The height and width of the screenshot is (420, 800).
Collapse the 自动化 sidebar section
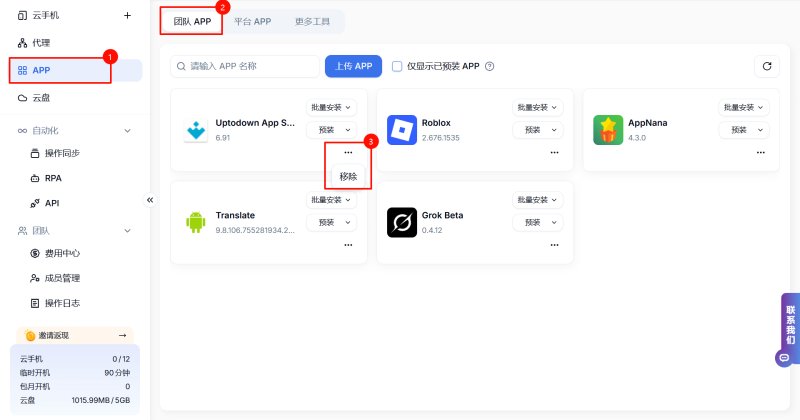click(x=127, y=130)
